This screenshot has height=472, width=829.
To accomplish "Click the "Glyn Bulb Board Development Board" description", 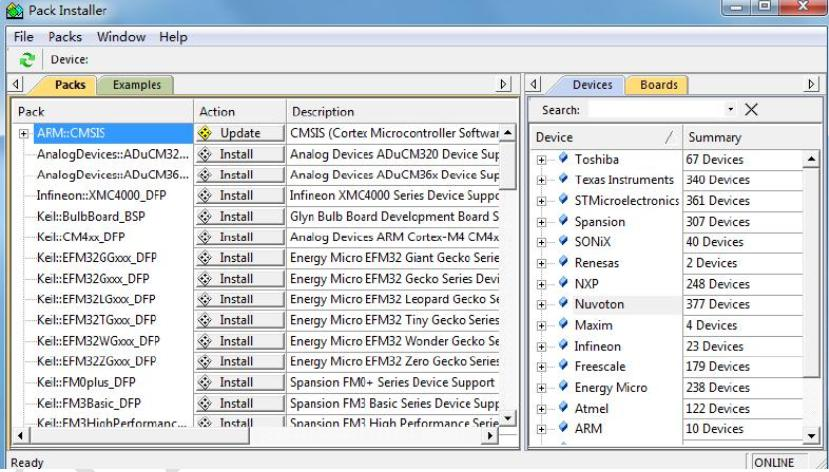I will point(394,217).
